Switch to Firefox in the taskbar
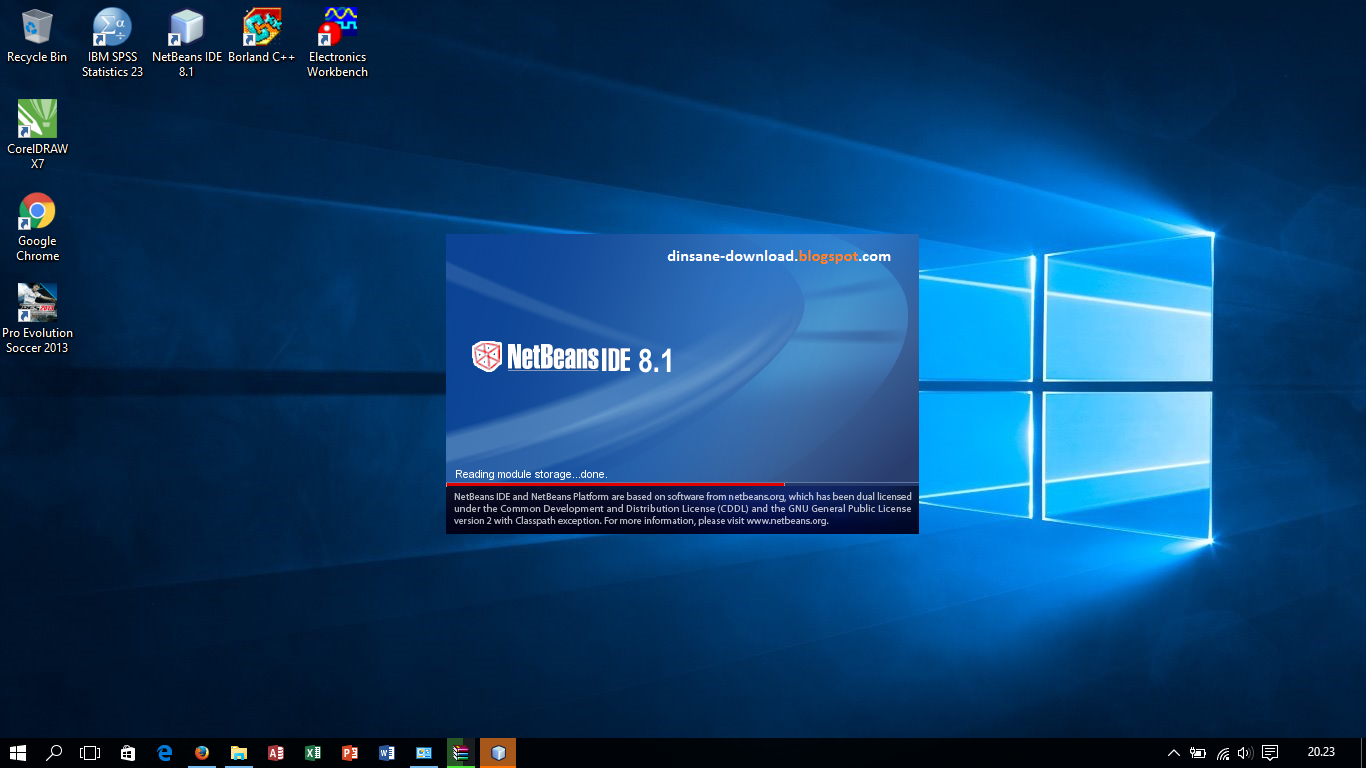The height and width of the screenshot is (768, 1366). [202, 753]
